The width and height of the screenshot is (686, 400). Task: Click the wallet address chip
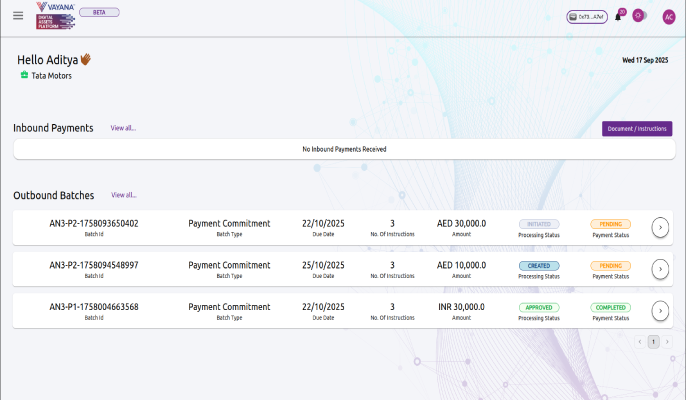[586, 17]
